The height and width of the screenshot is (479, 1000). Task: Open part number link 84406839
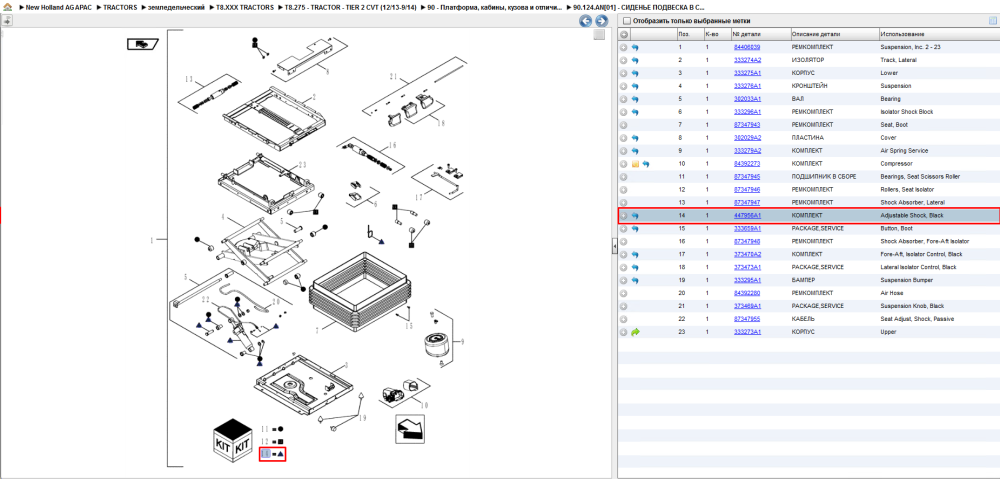tap(747, 47)
